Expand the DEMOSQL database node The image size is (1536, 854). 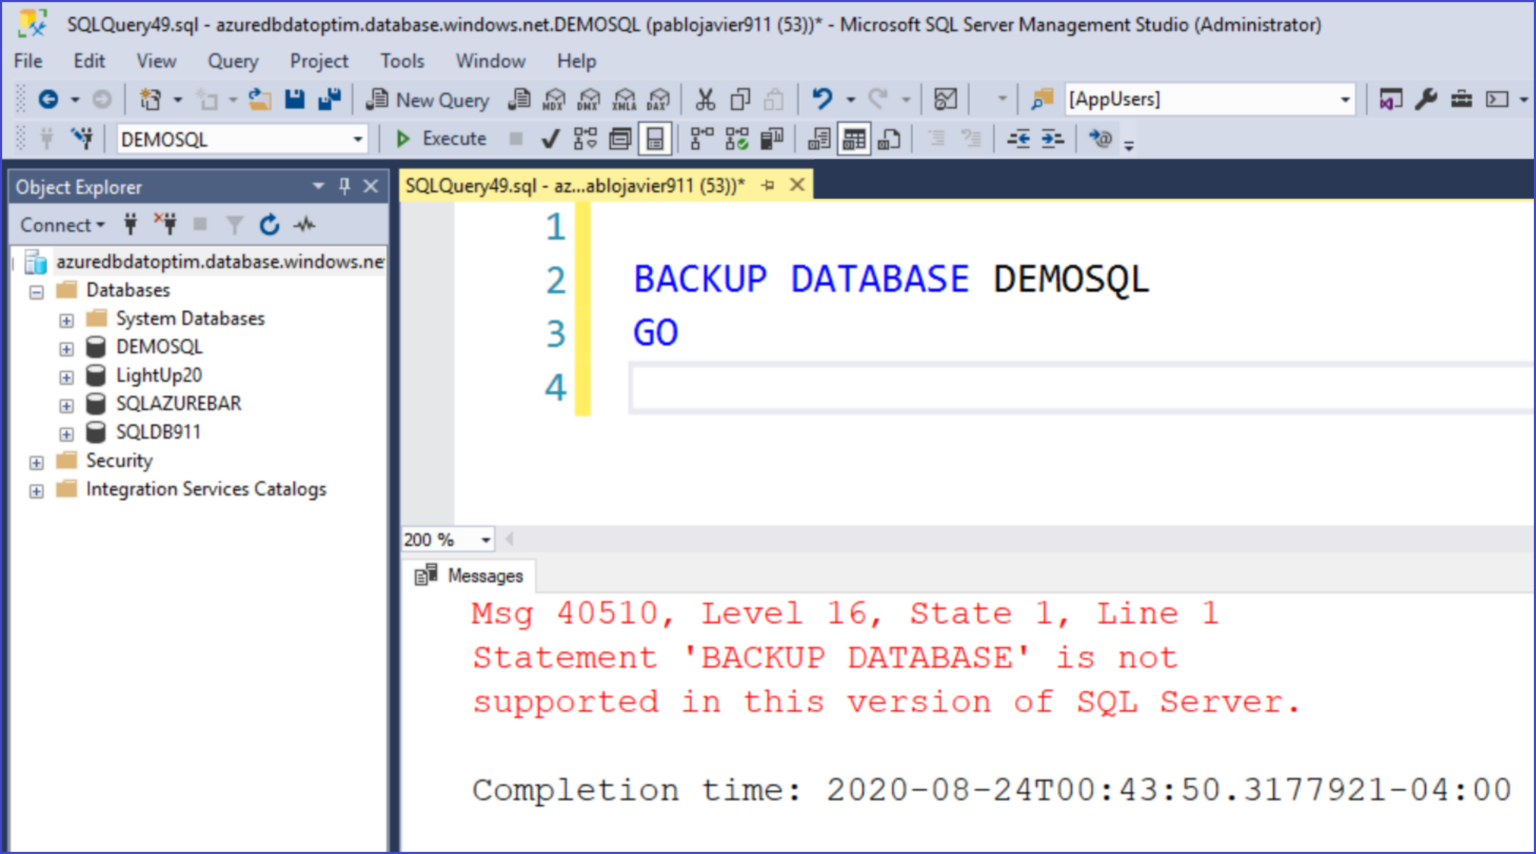[66, 346]
